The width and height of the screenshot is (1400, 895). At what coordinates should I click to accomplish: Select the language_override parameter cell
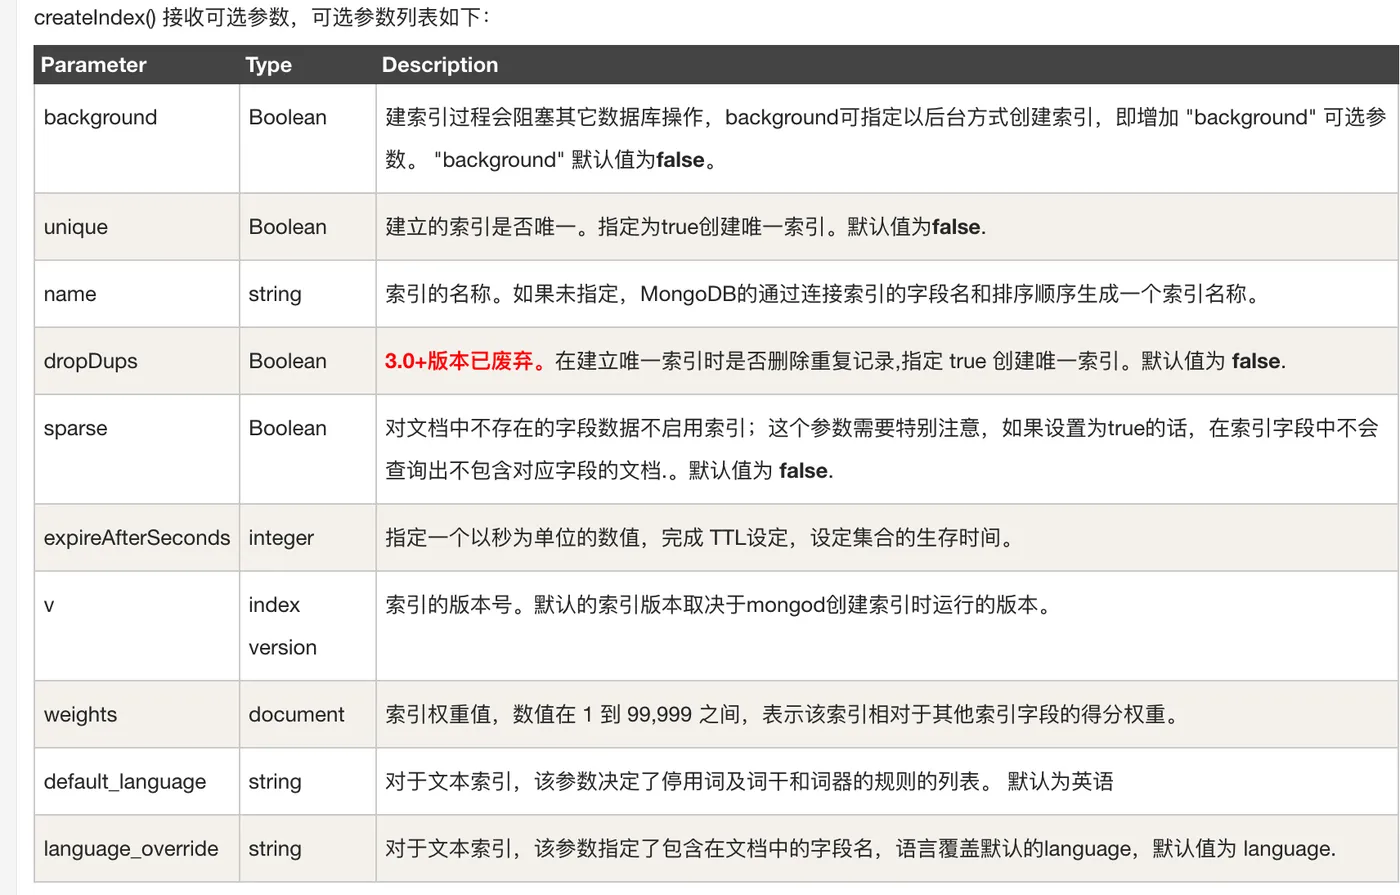click(137, 849)
